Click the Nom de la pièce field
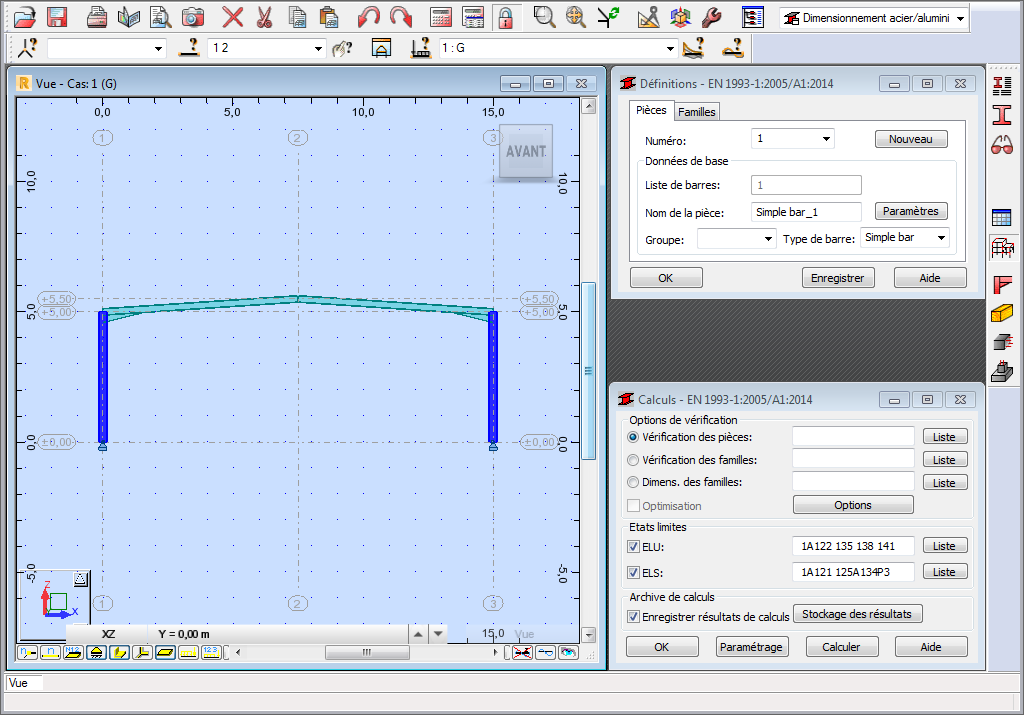1024x715 pixels. pyautogui.click(x=806, y=212)
